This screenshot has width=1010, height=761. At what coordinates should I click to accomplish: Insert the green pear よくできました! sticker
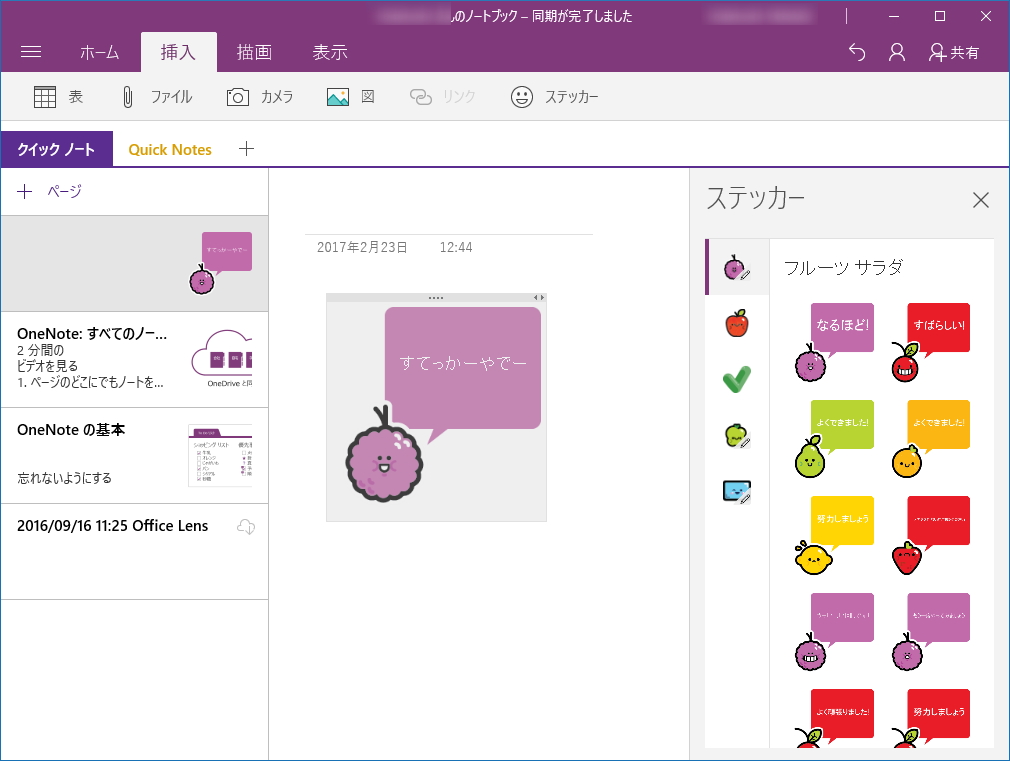(x=835, y=439)
